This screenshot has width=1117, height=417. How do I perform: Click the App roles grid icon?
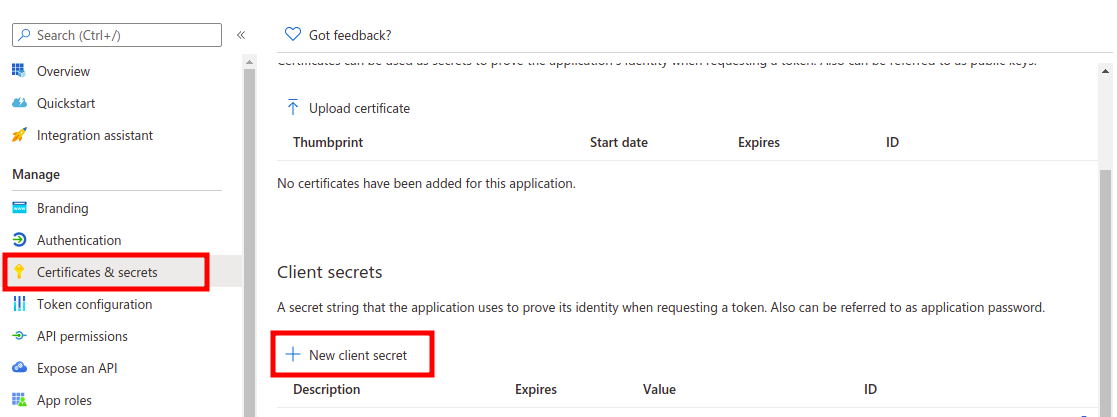(x=18, y=400)
